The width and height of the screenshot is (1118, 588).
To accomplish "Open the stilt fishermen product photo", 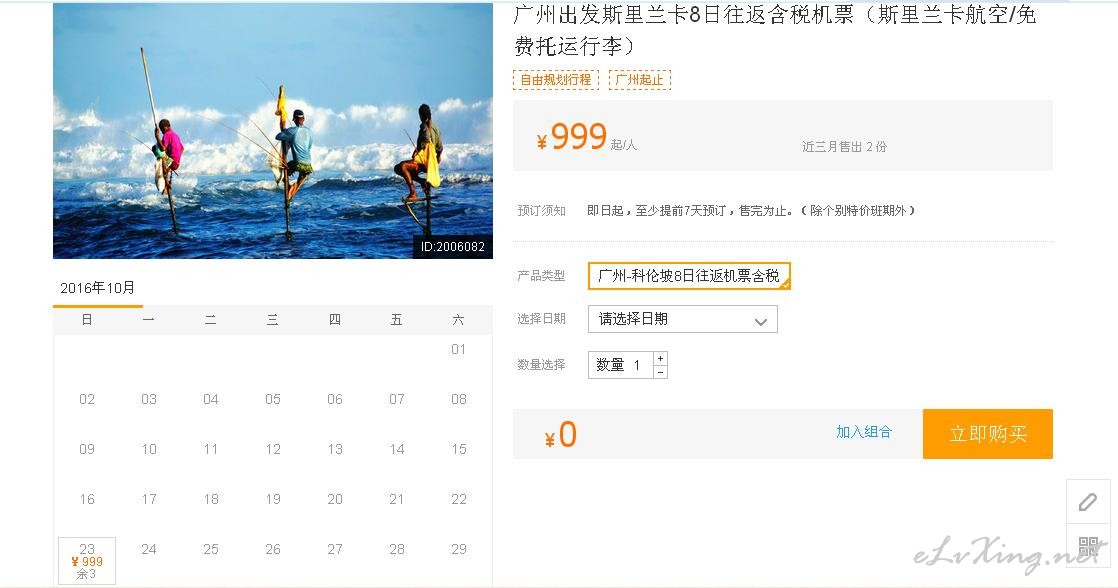I will [272, 130].
